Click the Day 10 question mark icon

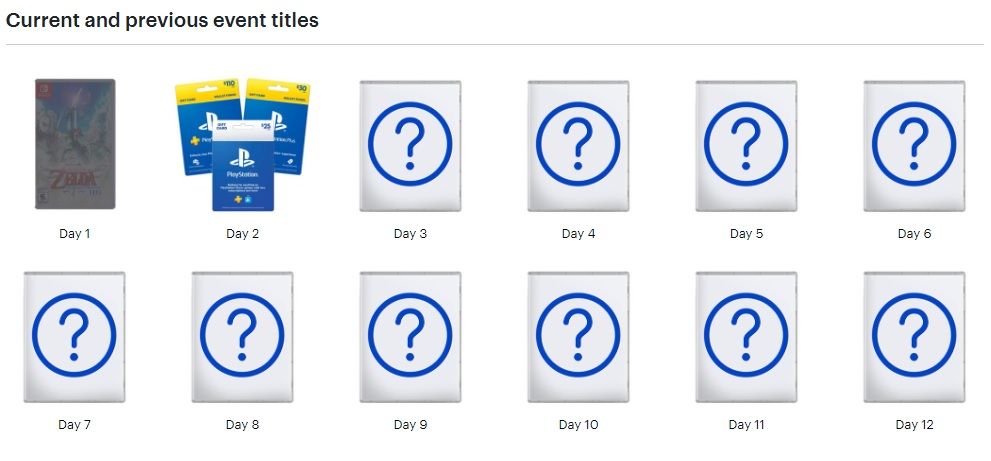[x=578, y=337]
